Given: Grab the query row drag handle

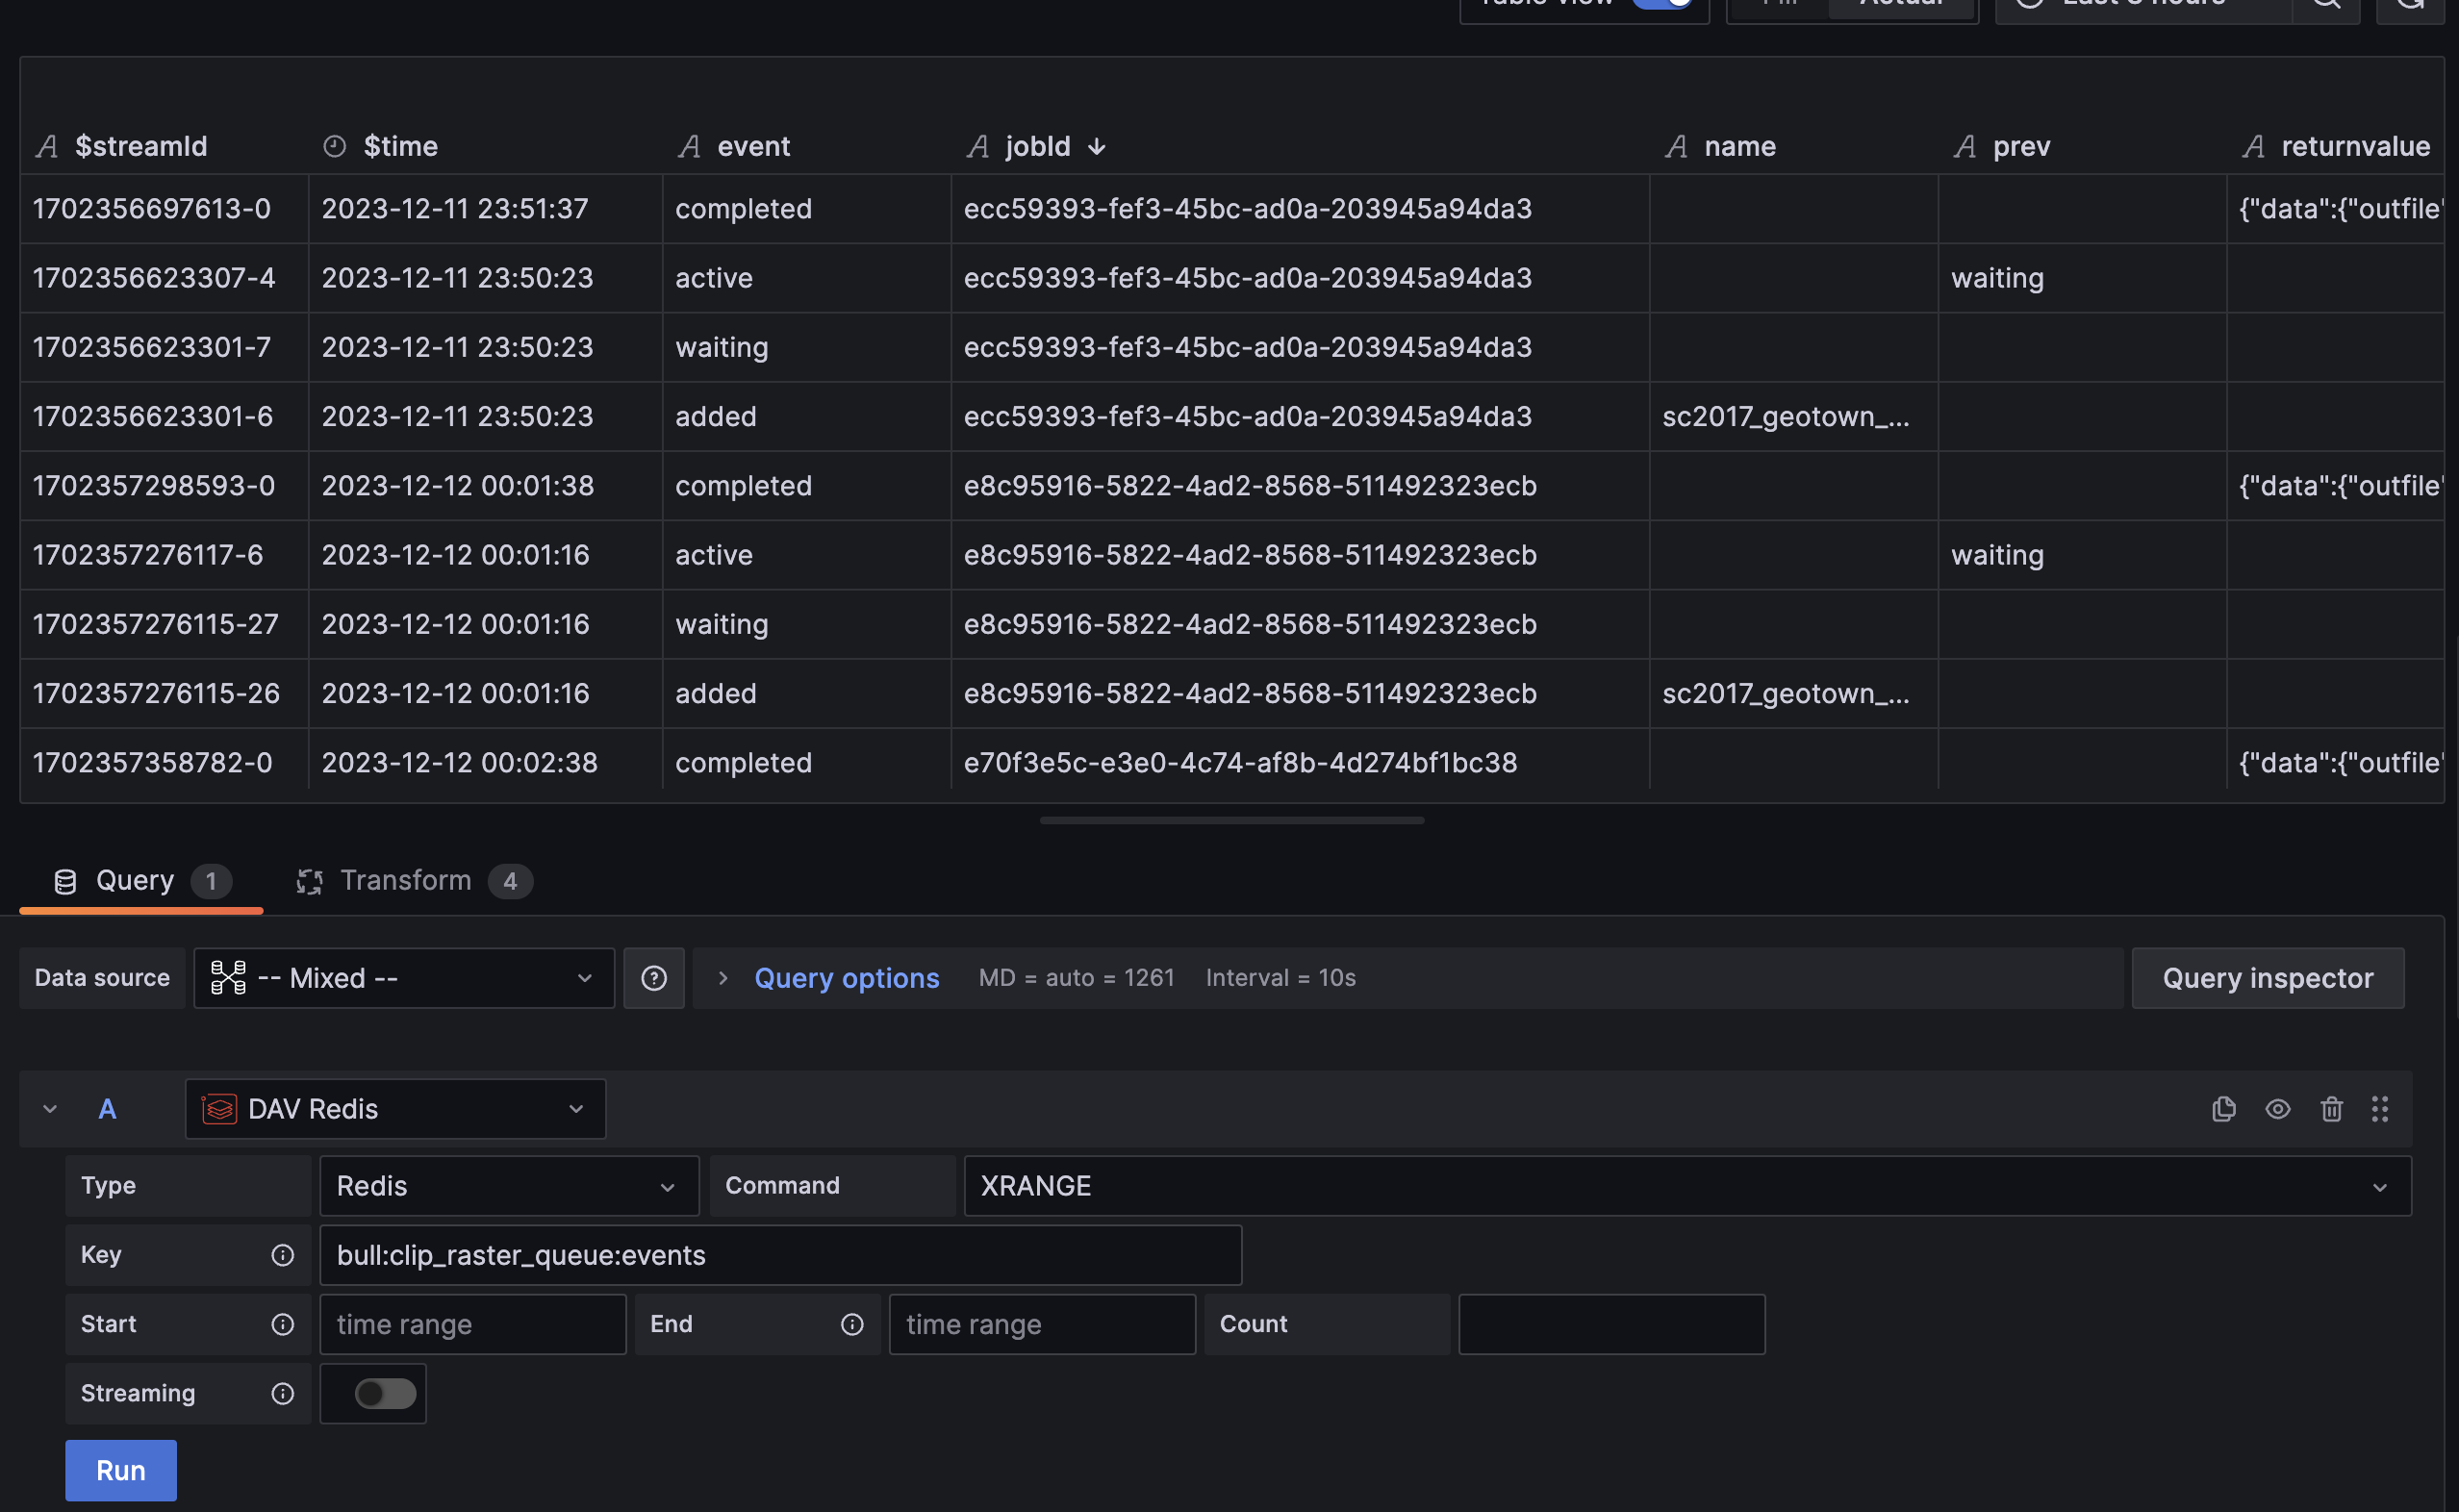Looking at the screenshot, I should click(2380, 1109).
